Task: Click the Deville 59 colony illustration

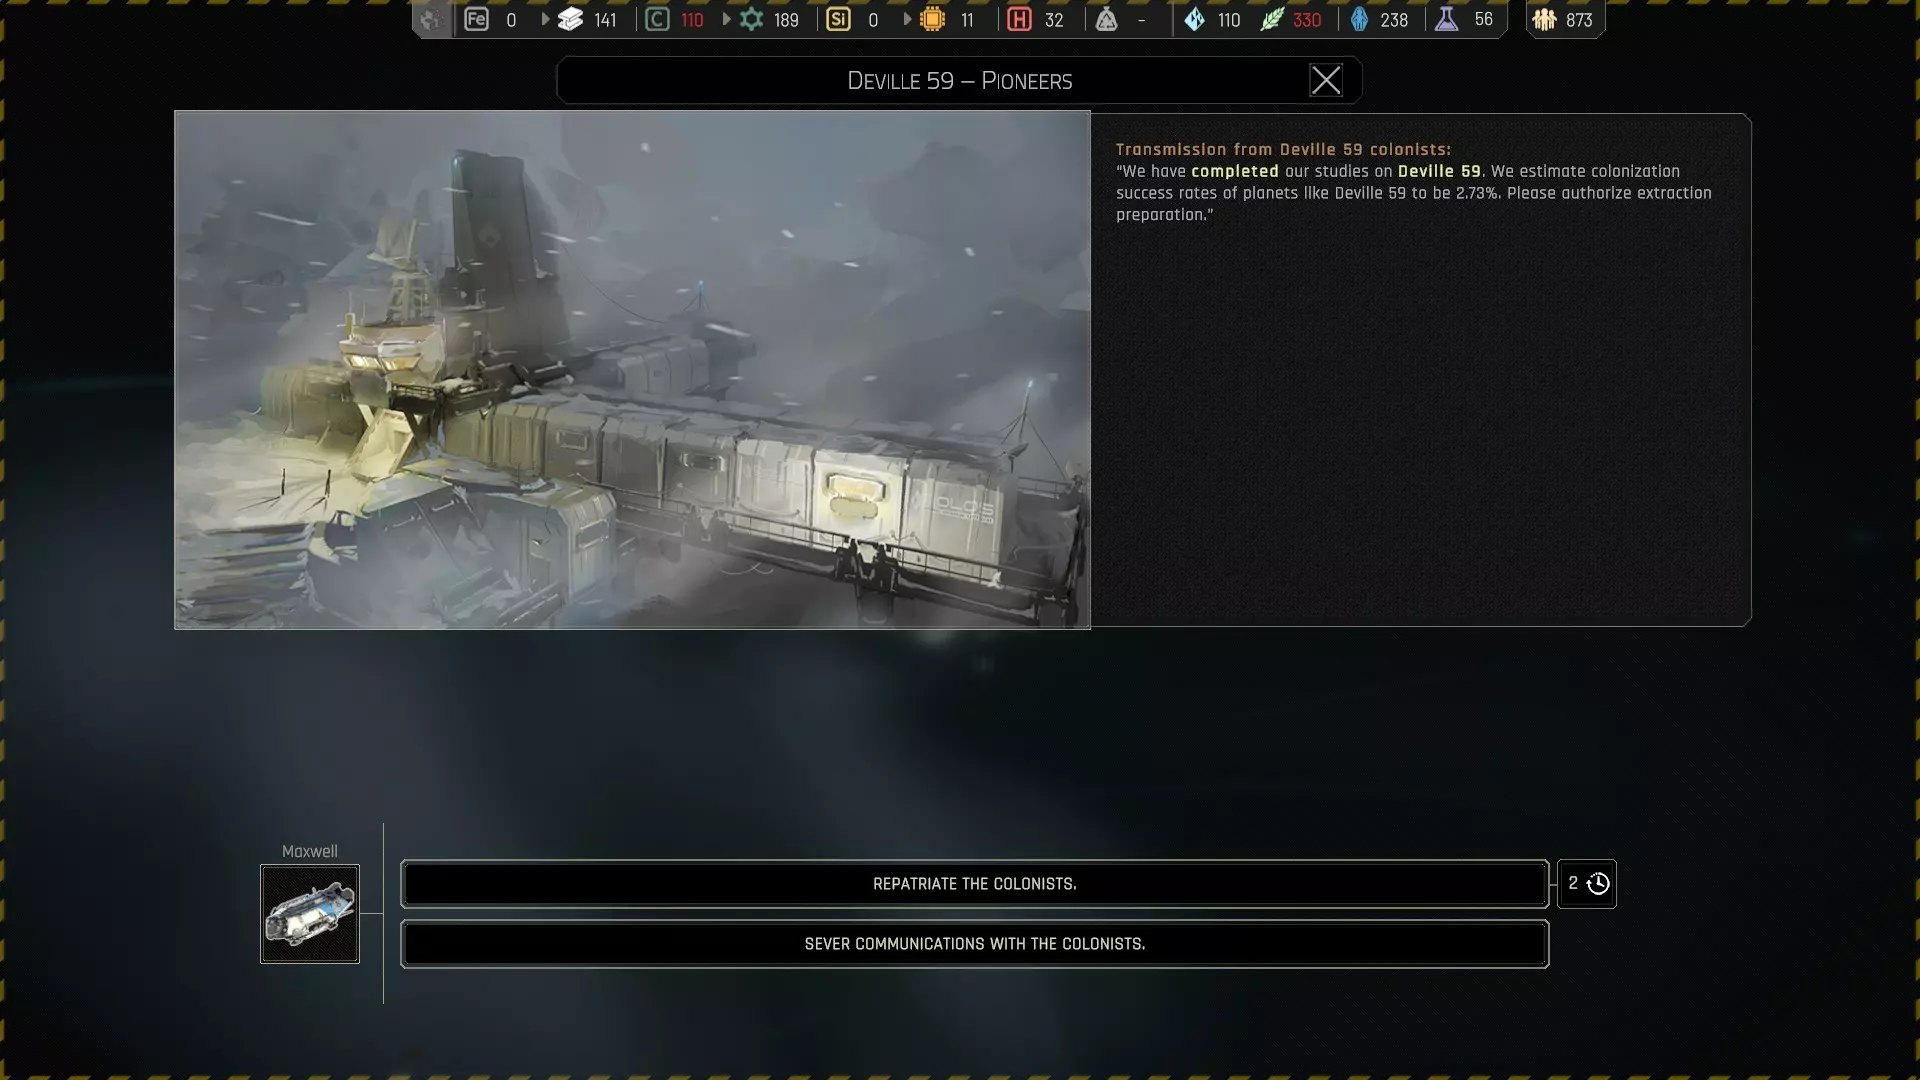Action: click(x=632, y=370)
